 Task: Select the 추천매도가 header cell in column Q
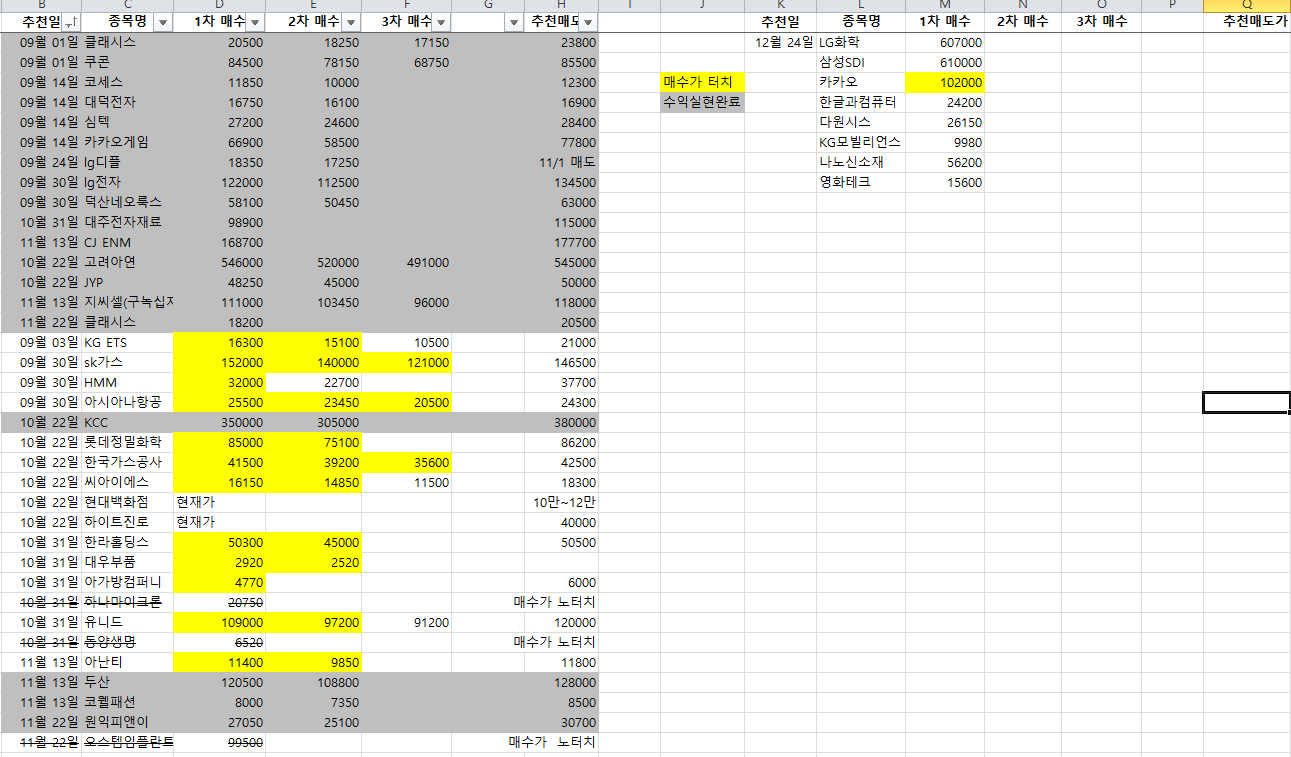pos(1247,22)
